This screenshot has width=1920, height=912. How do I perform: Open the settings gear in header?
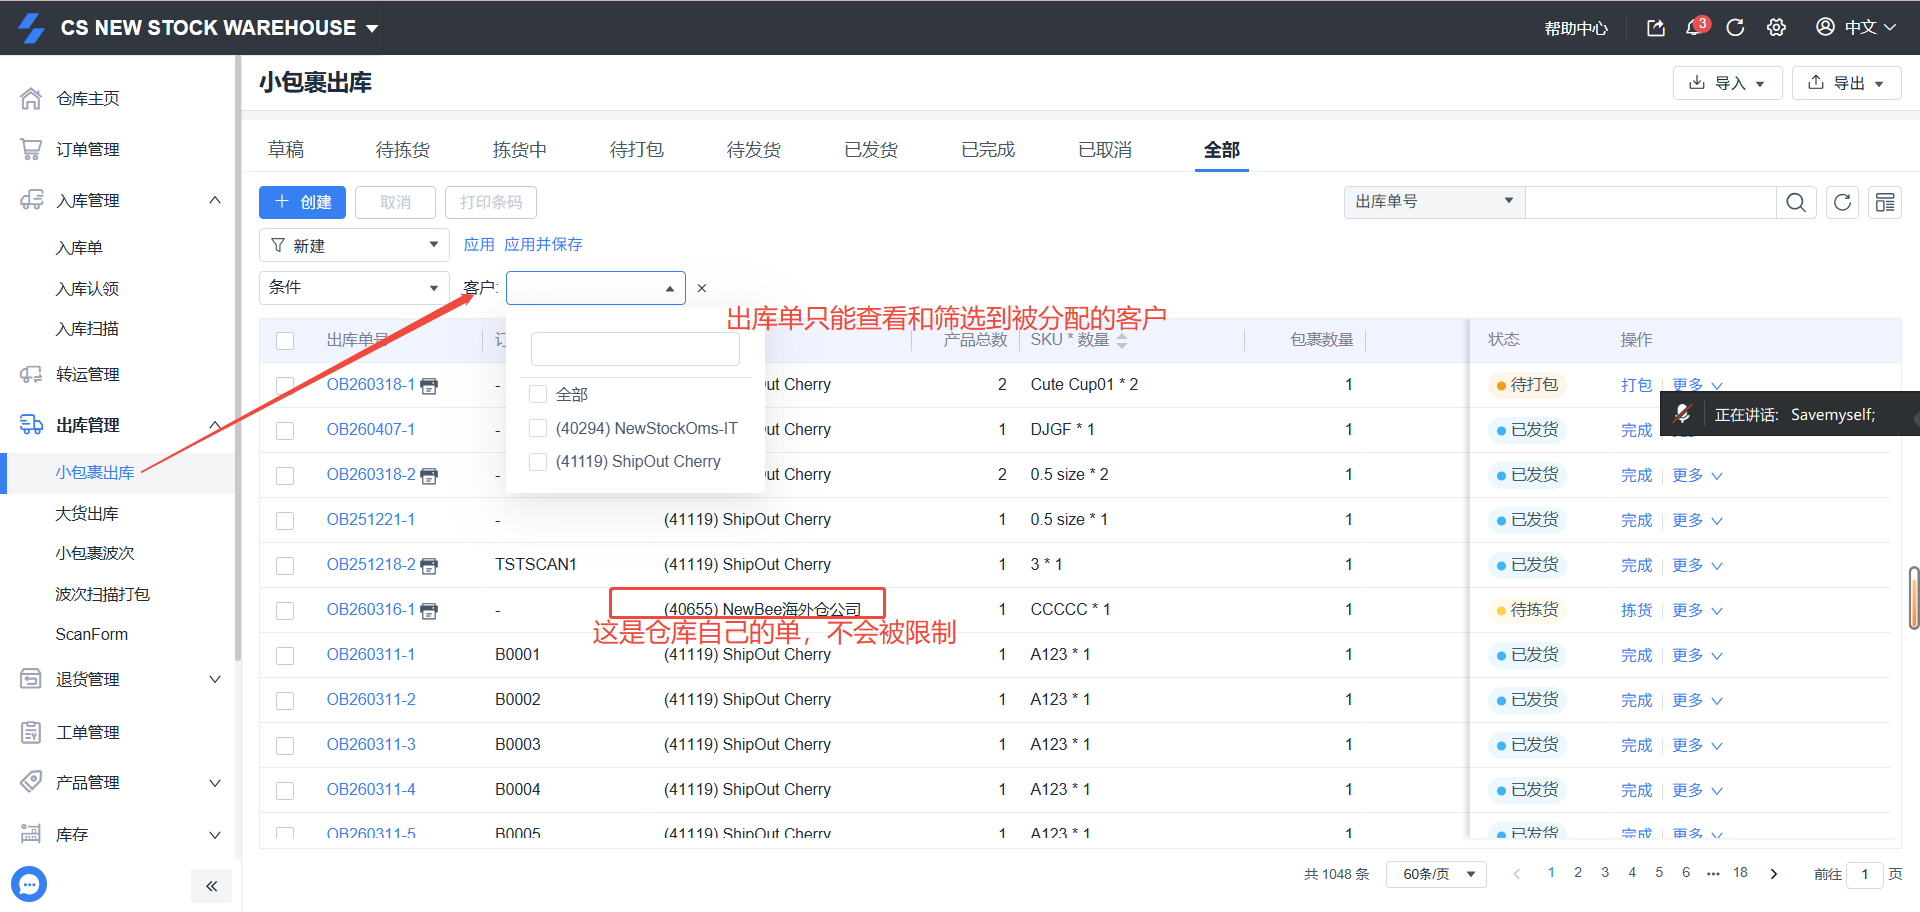tap(1776, 28)
